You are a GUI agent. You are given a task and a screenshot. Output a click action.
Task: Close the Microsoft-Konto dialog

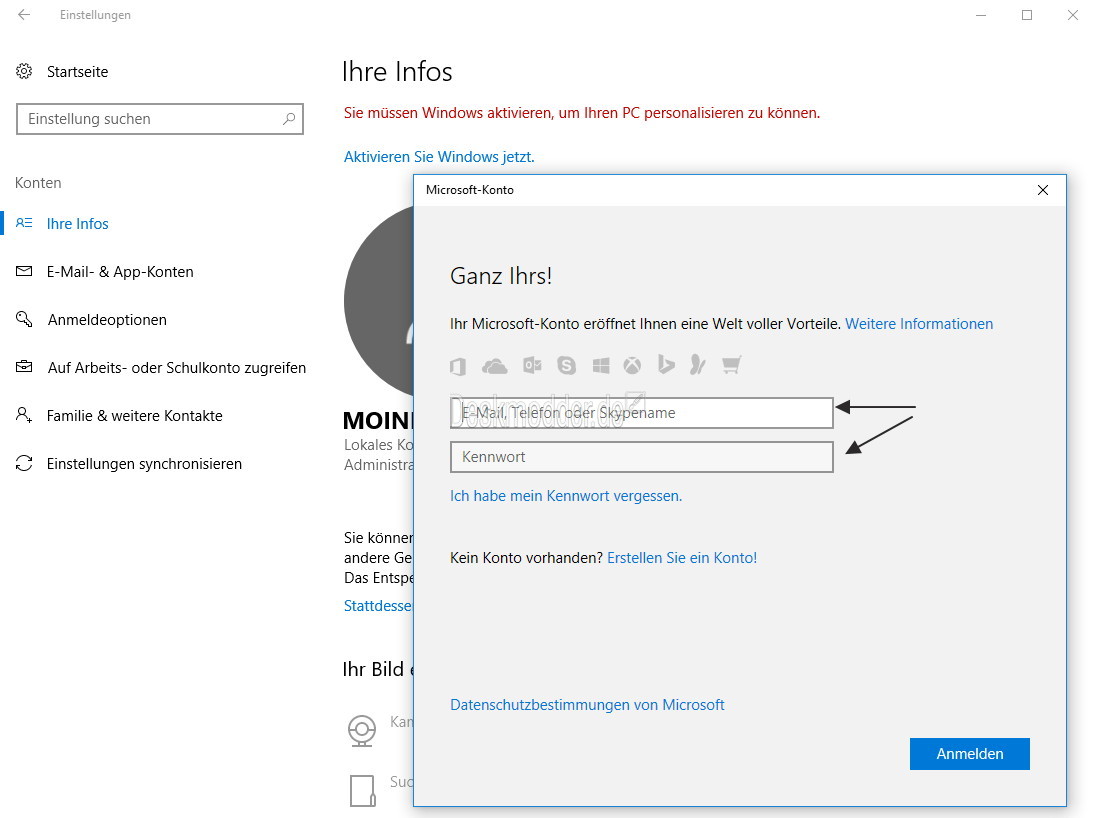[1043, 190]
